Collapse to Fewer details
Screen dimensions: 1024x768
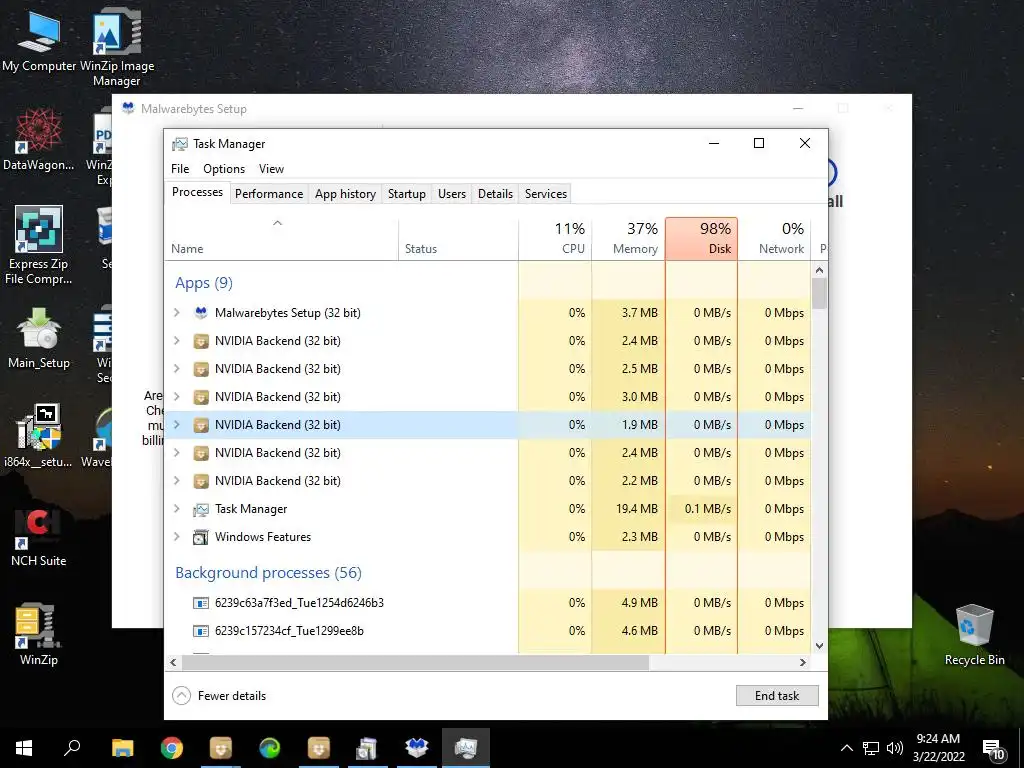(x=219, y=696)
